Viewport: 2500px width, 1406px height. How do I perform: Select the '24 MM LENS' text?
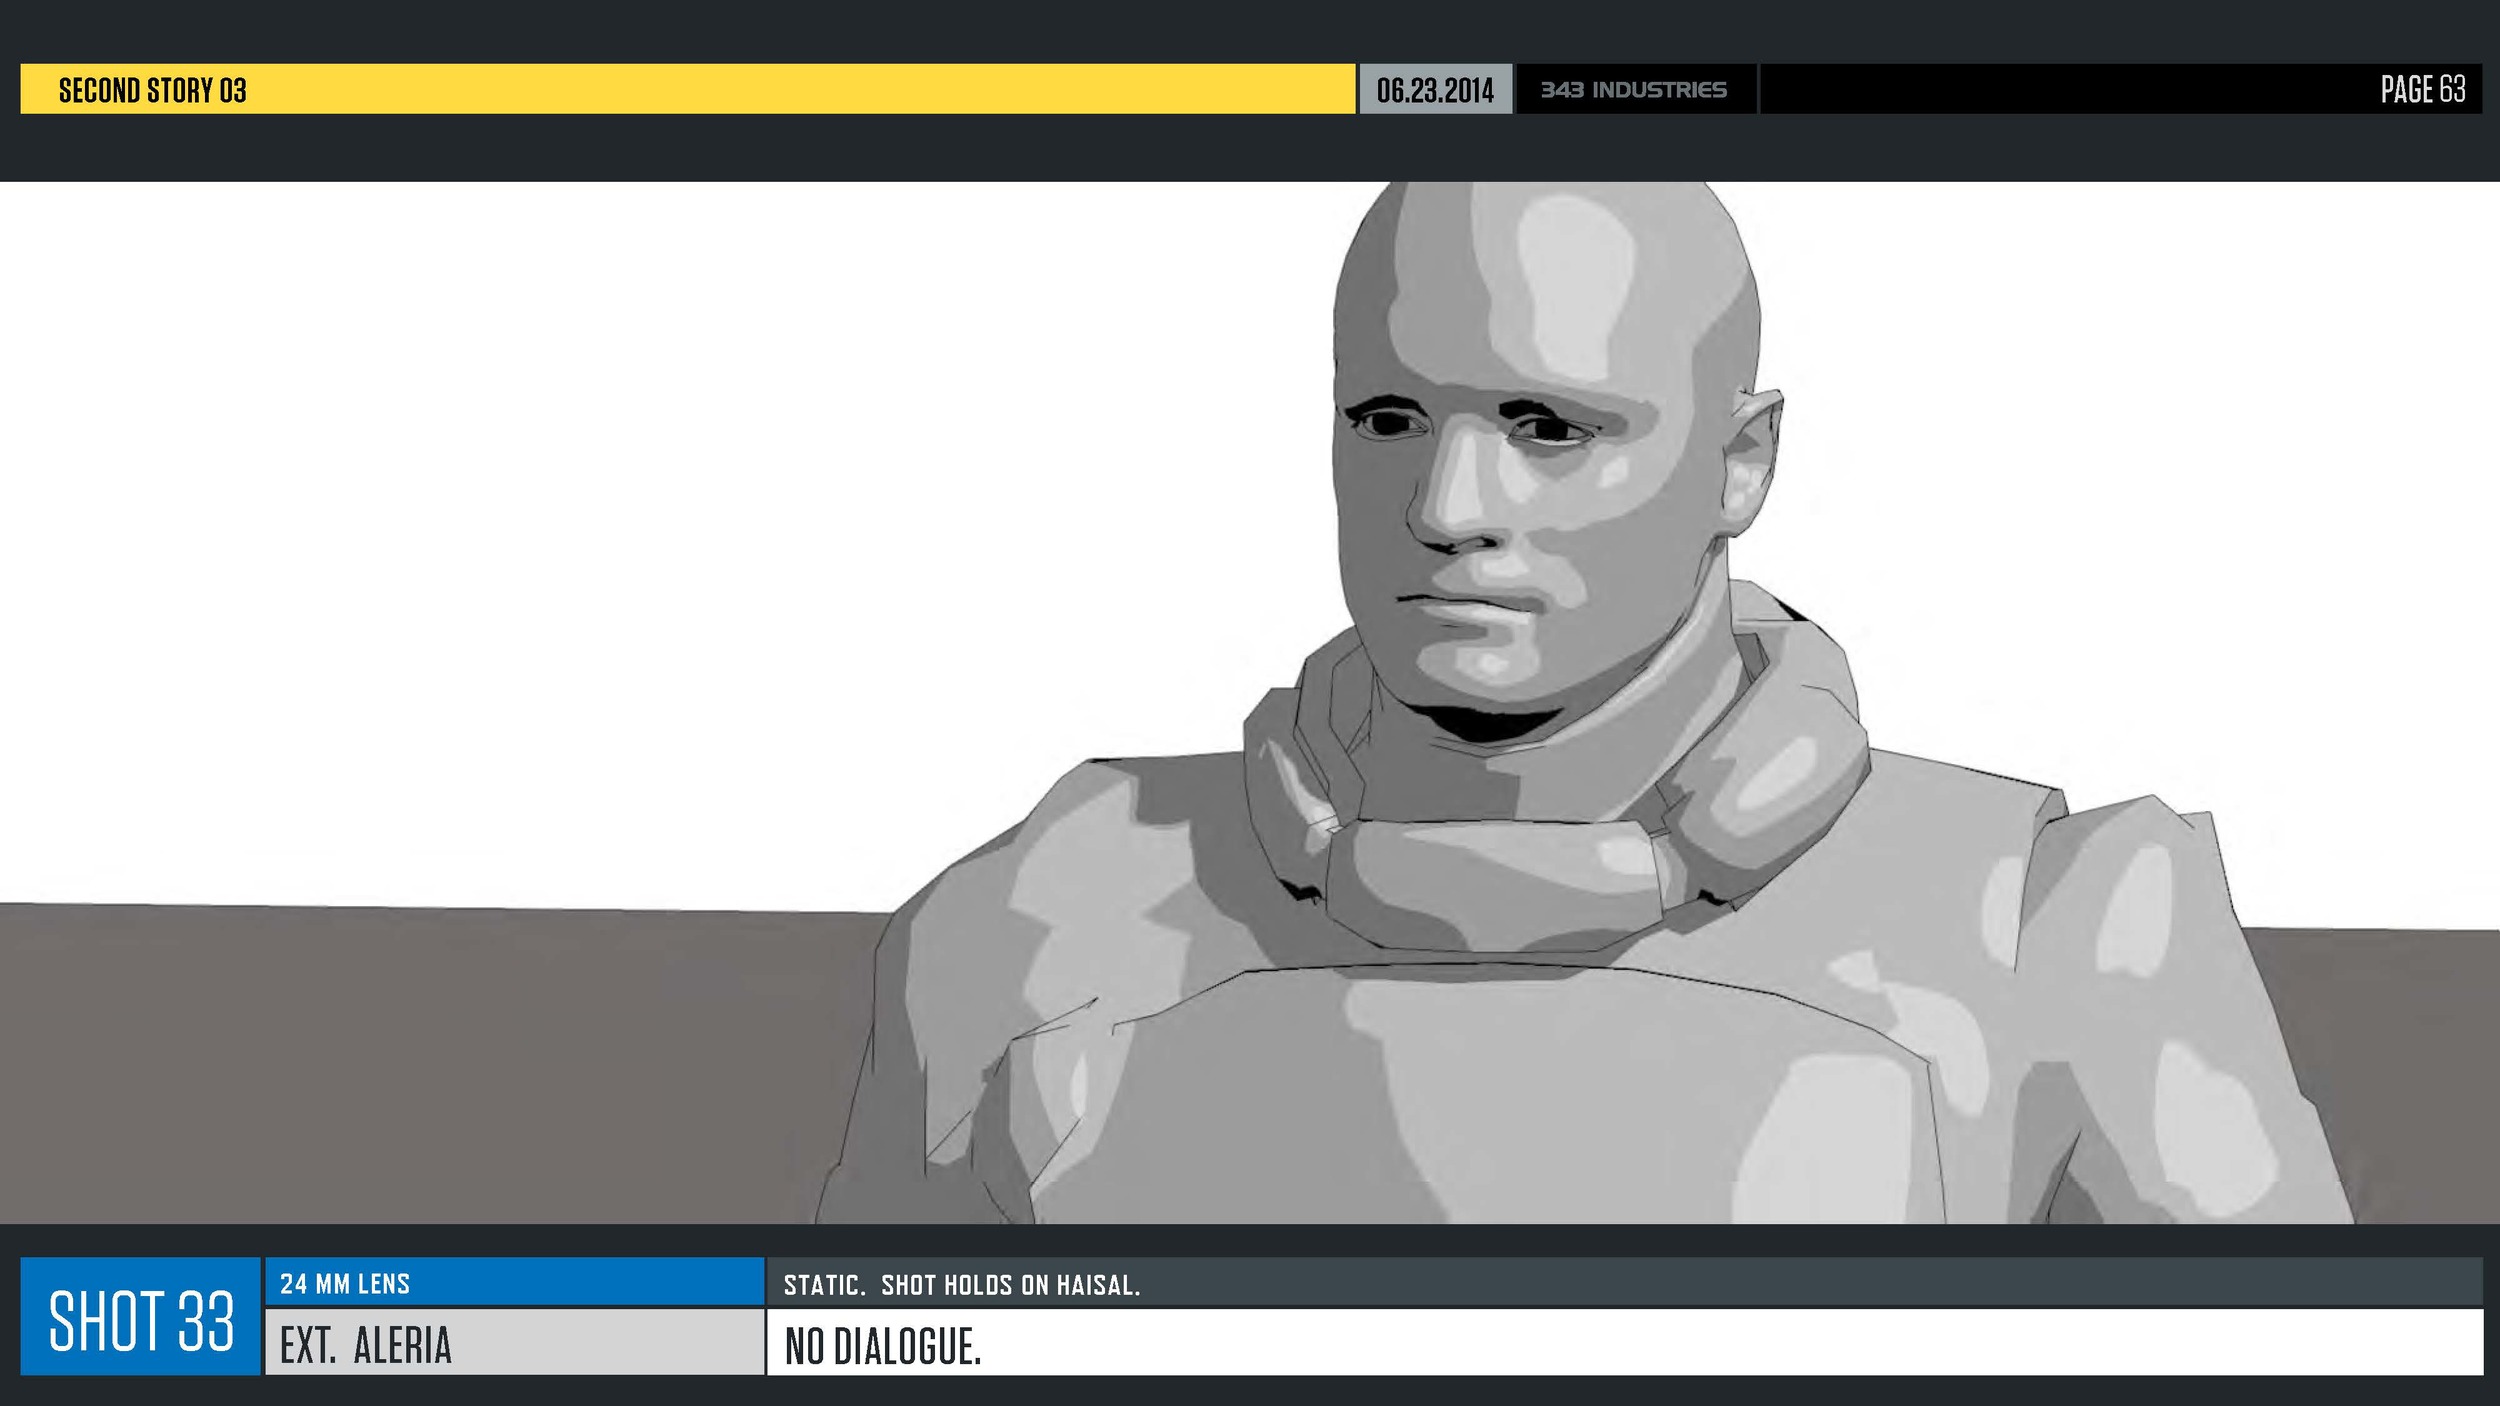pyautogui.click(x=345, y=1284)
